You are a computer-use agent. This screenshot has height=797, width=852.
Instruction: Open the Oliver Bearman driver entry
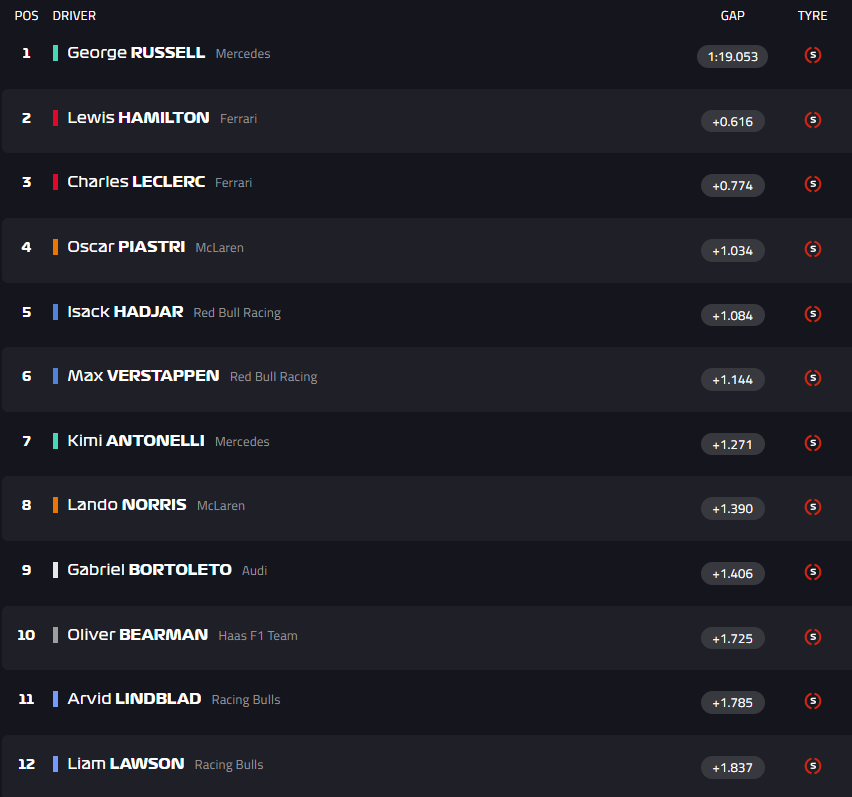137,634
